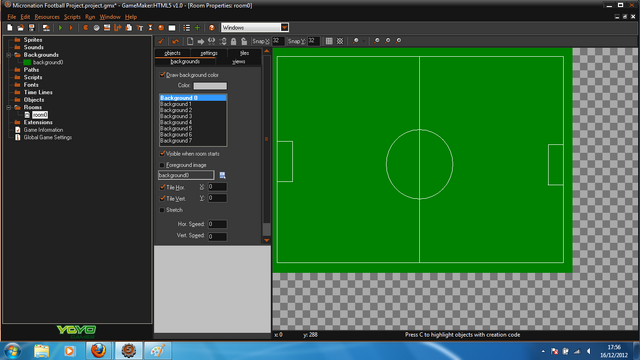640x360 pixels.
Task: Click scroll down arrow on room panel
Action: (267, 240)
